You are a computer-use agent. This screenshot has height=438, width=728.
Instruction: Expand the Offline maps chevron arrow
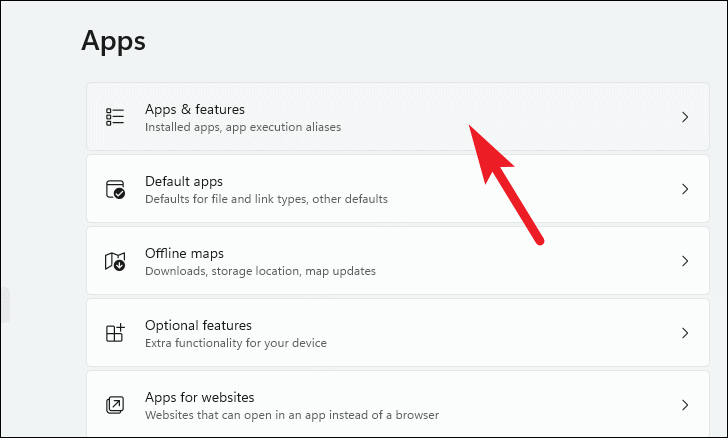(685, 261)
